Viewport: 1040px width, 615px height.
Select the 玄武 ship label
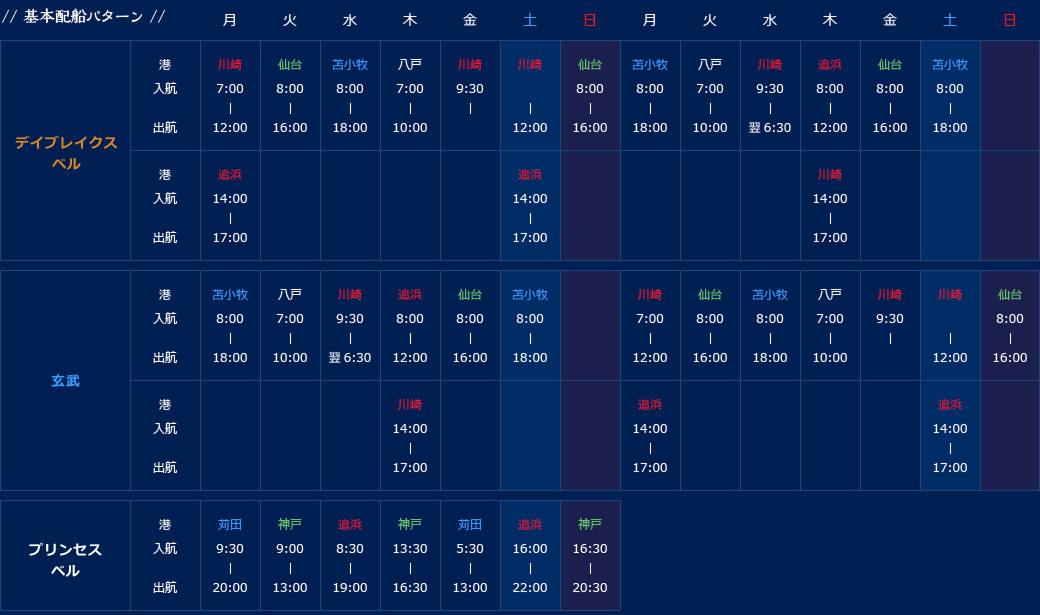point(66,381)
